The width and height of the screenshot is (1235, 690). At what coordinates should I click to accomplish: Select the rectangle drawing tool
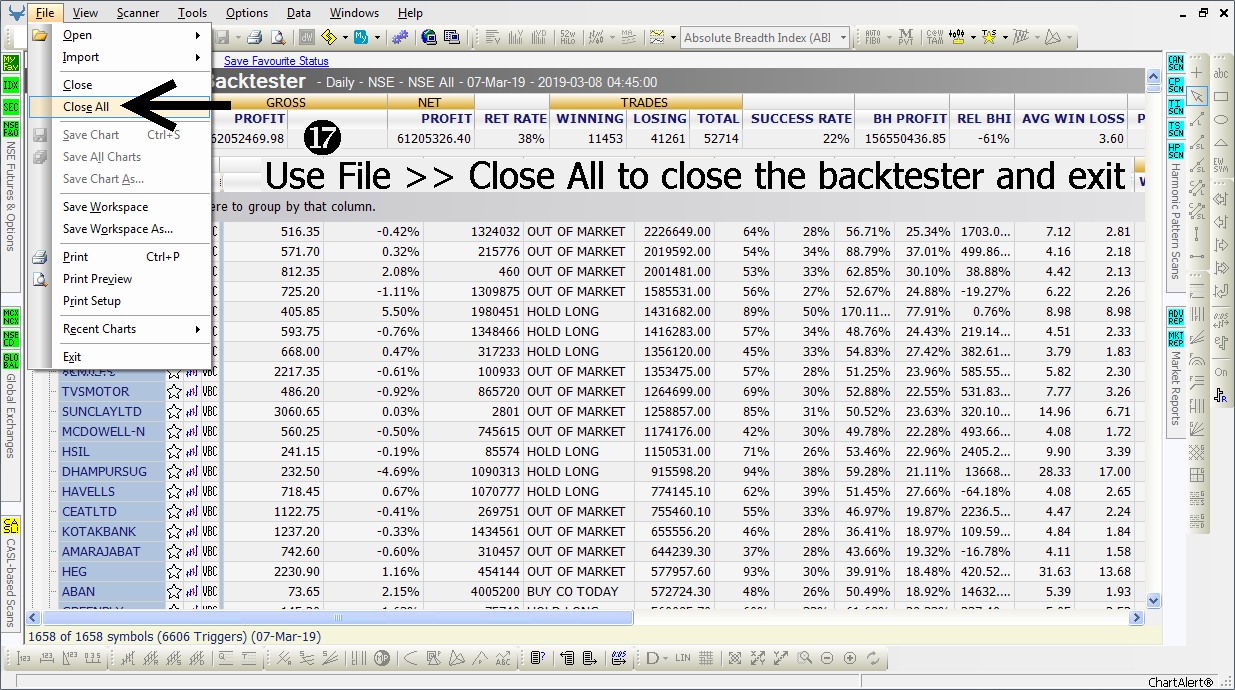pyautogui.click(x=1221, y=96)
